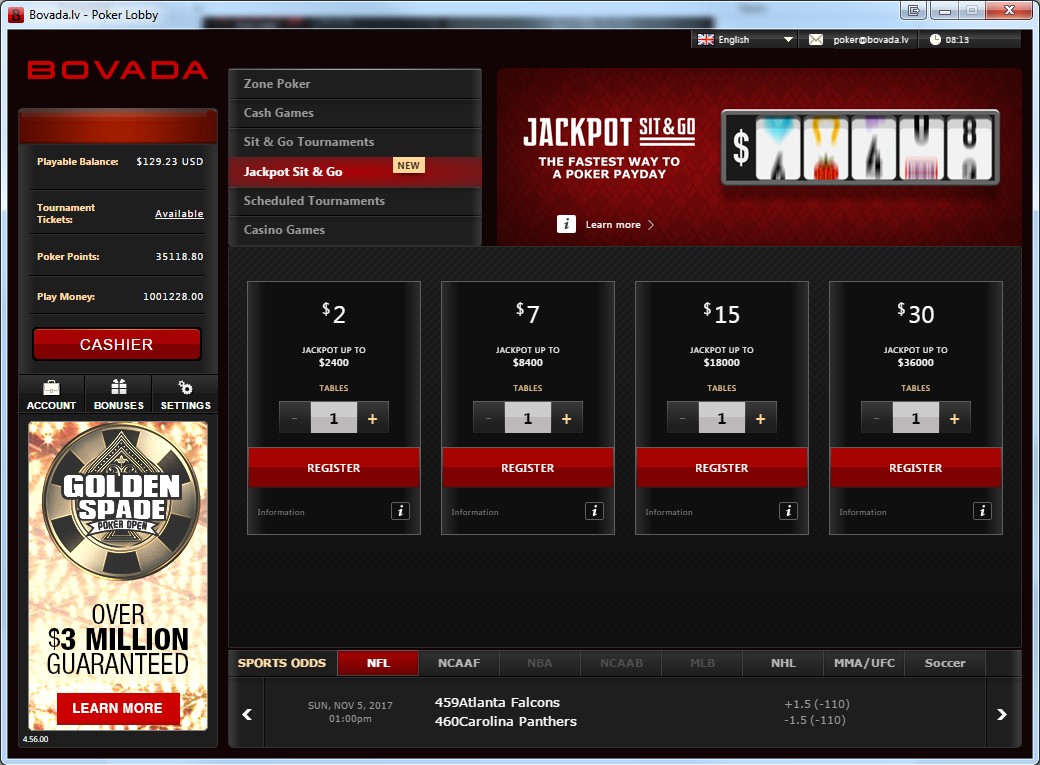Image resolution: width=1040 pixels, height=765 pixels.
Task: Click the 459Atlanta Falcons team name
Action: [497, 702]
